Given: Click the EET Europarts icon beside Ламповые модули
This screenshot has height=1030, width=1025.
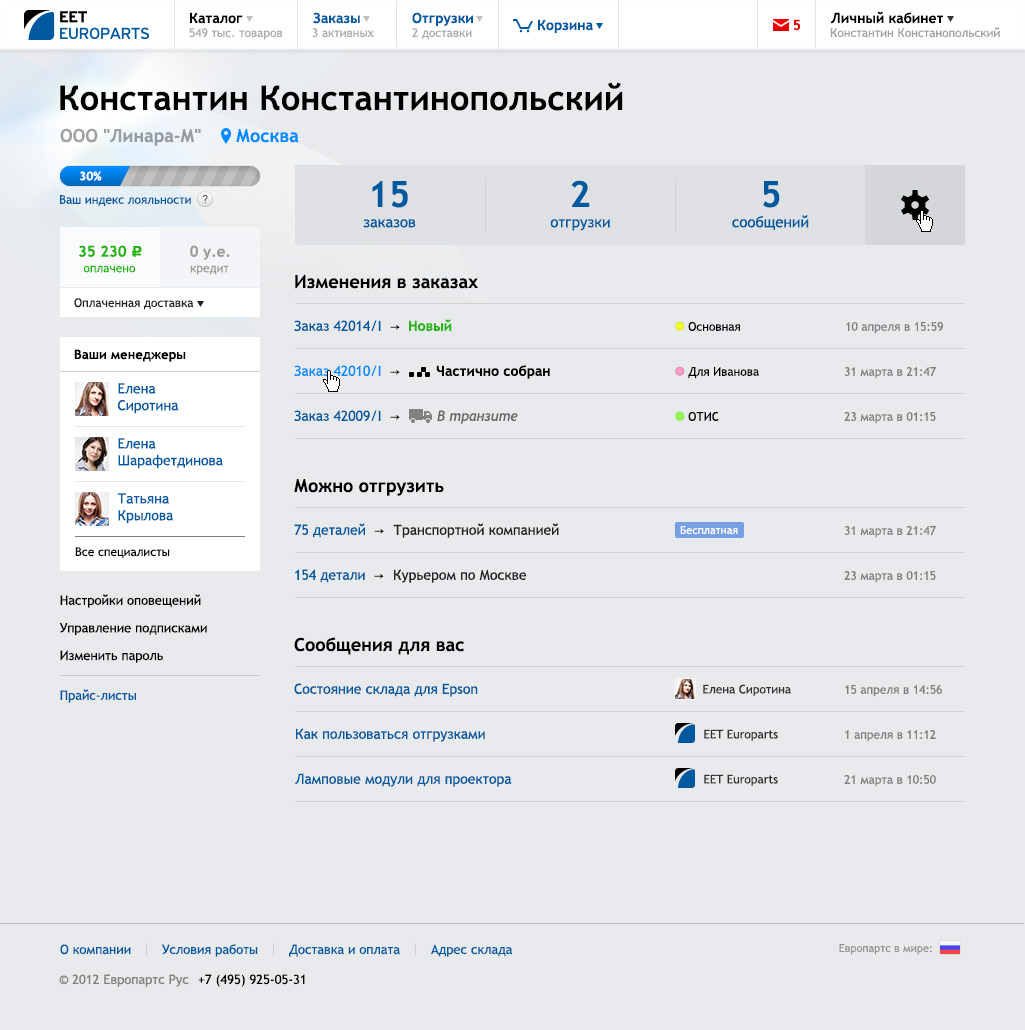Looking at the screenshot, I should [x=685, y=779].
